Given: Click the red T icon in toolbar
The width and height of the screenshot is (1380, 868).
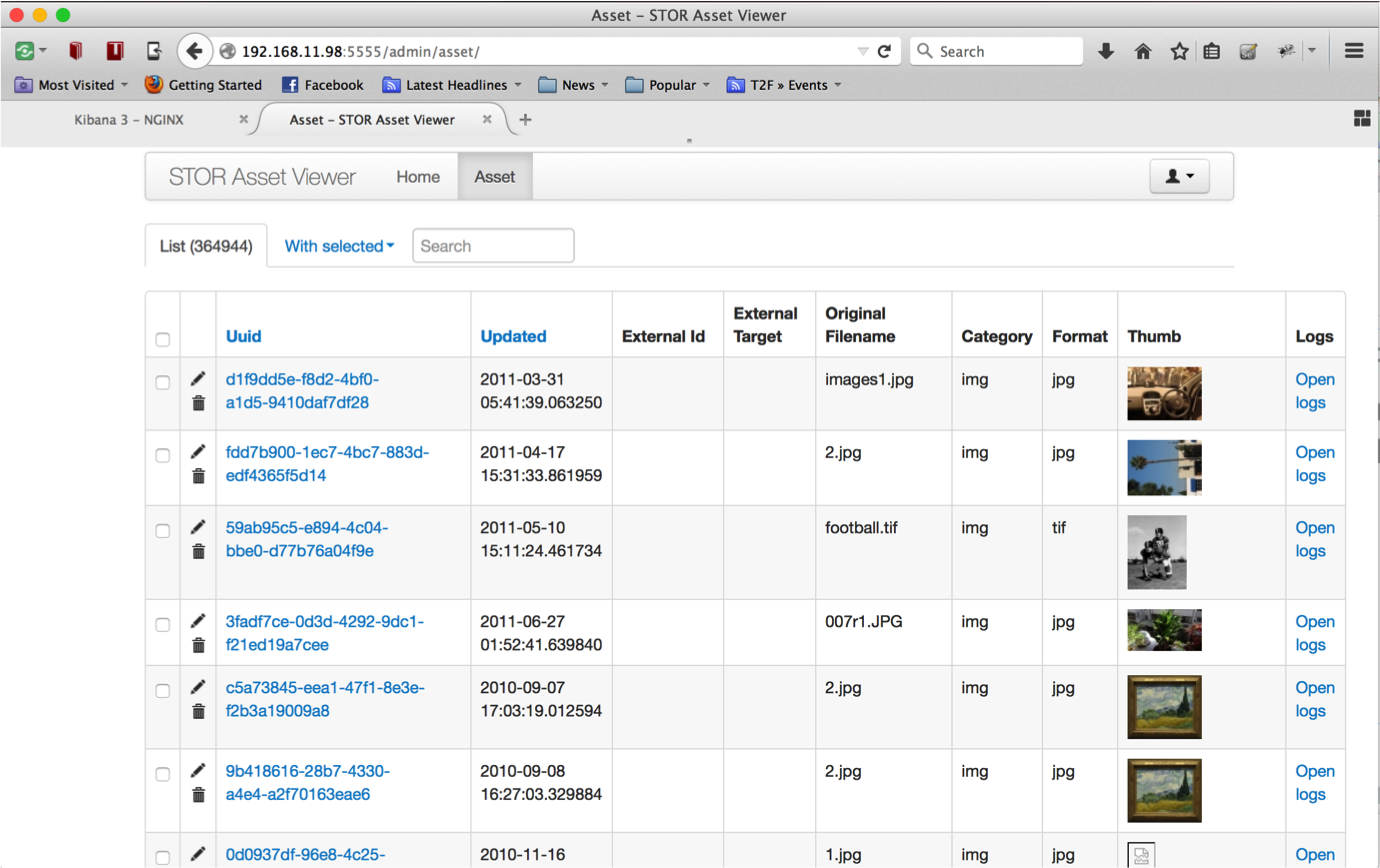Looking at the screenshot, I should point(115,51).
